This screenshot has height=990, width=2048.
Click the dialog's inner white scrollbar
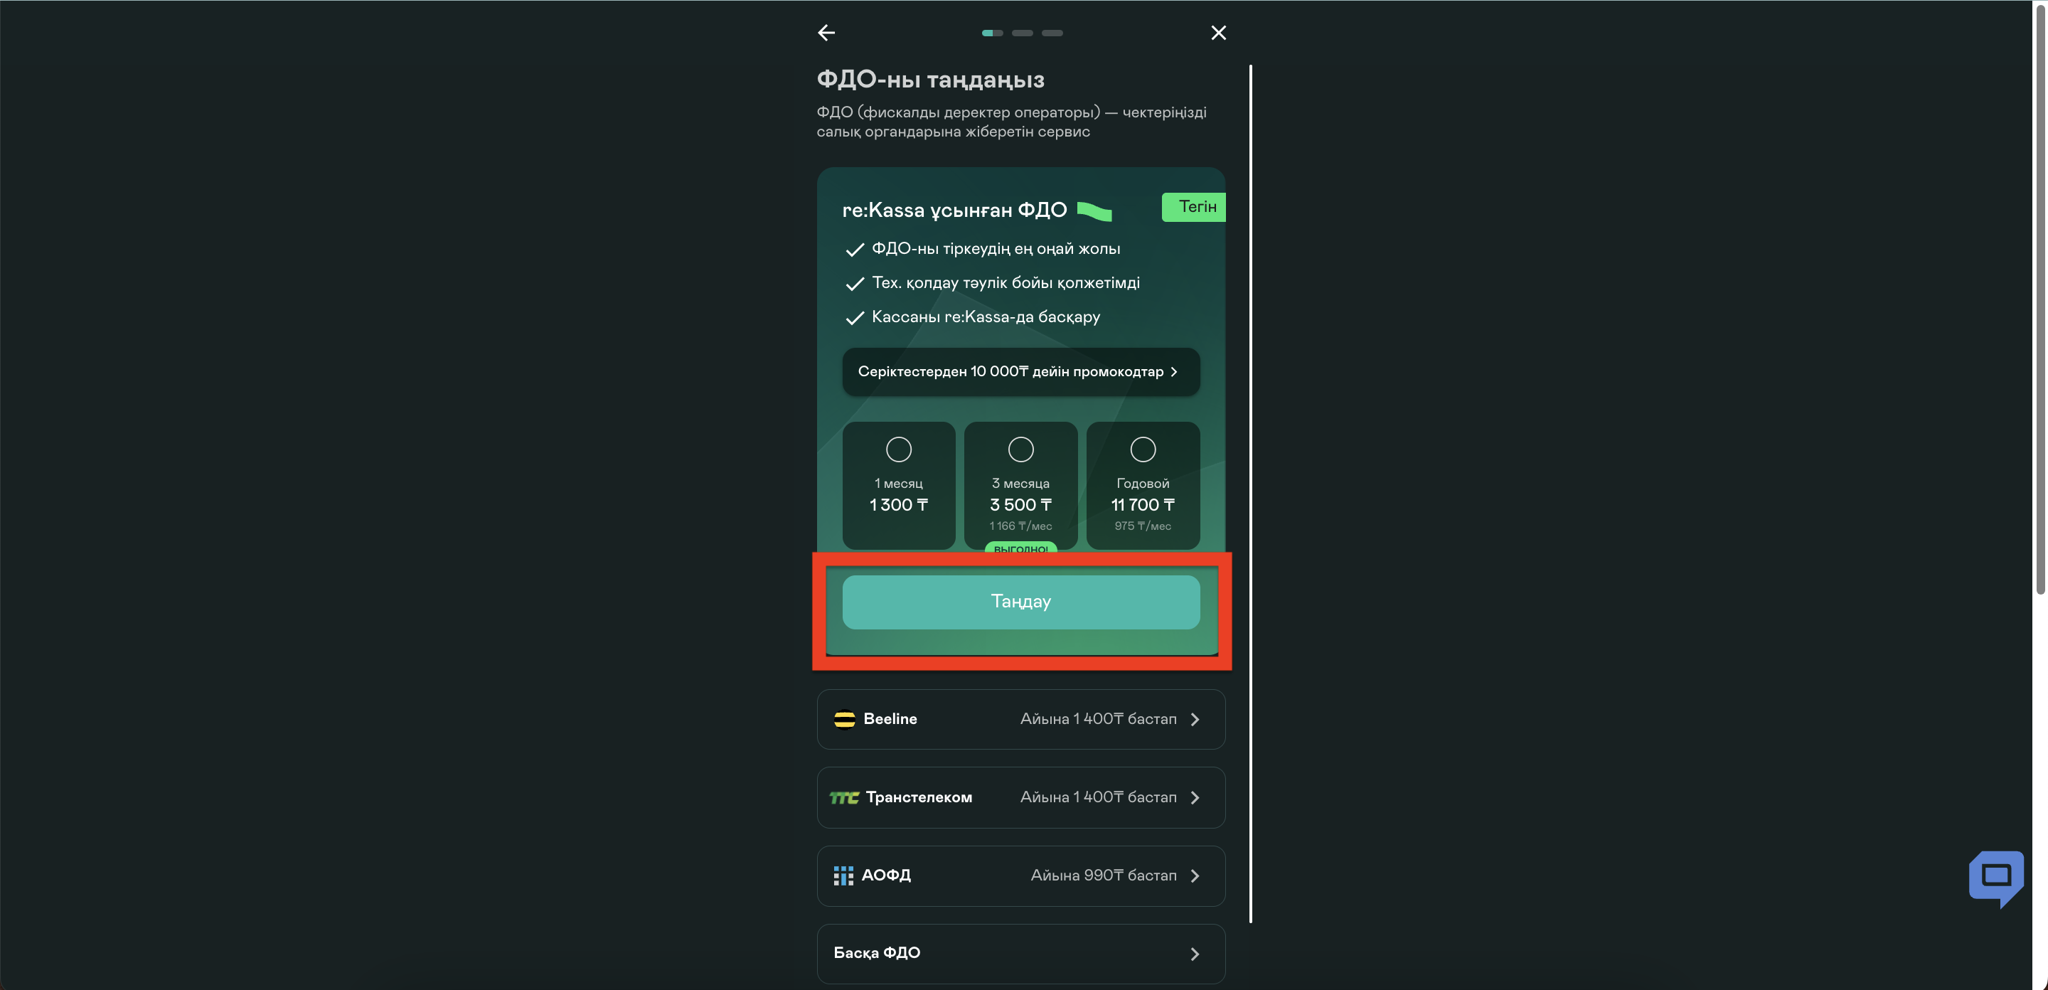1250,494
